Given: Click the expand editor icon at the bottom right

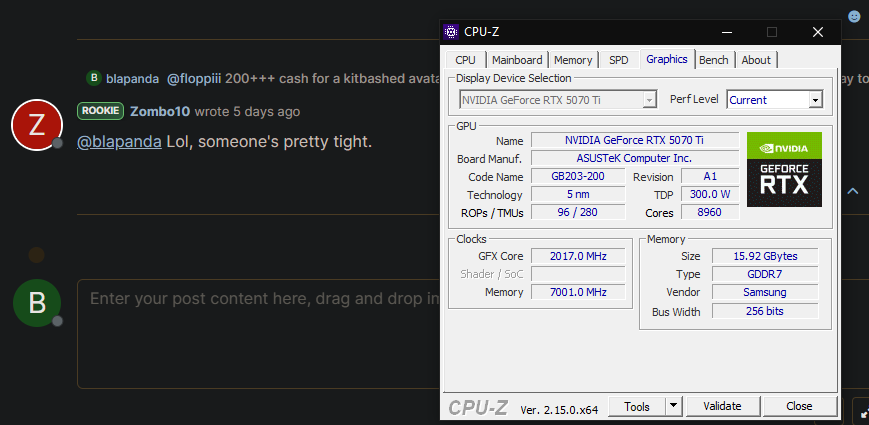Looking at the screenshot, I should (863, 413).
